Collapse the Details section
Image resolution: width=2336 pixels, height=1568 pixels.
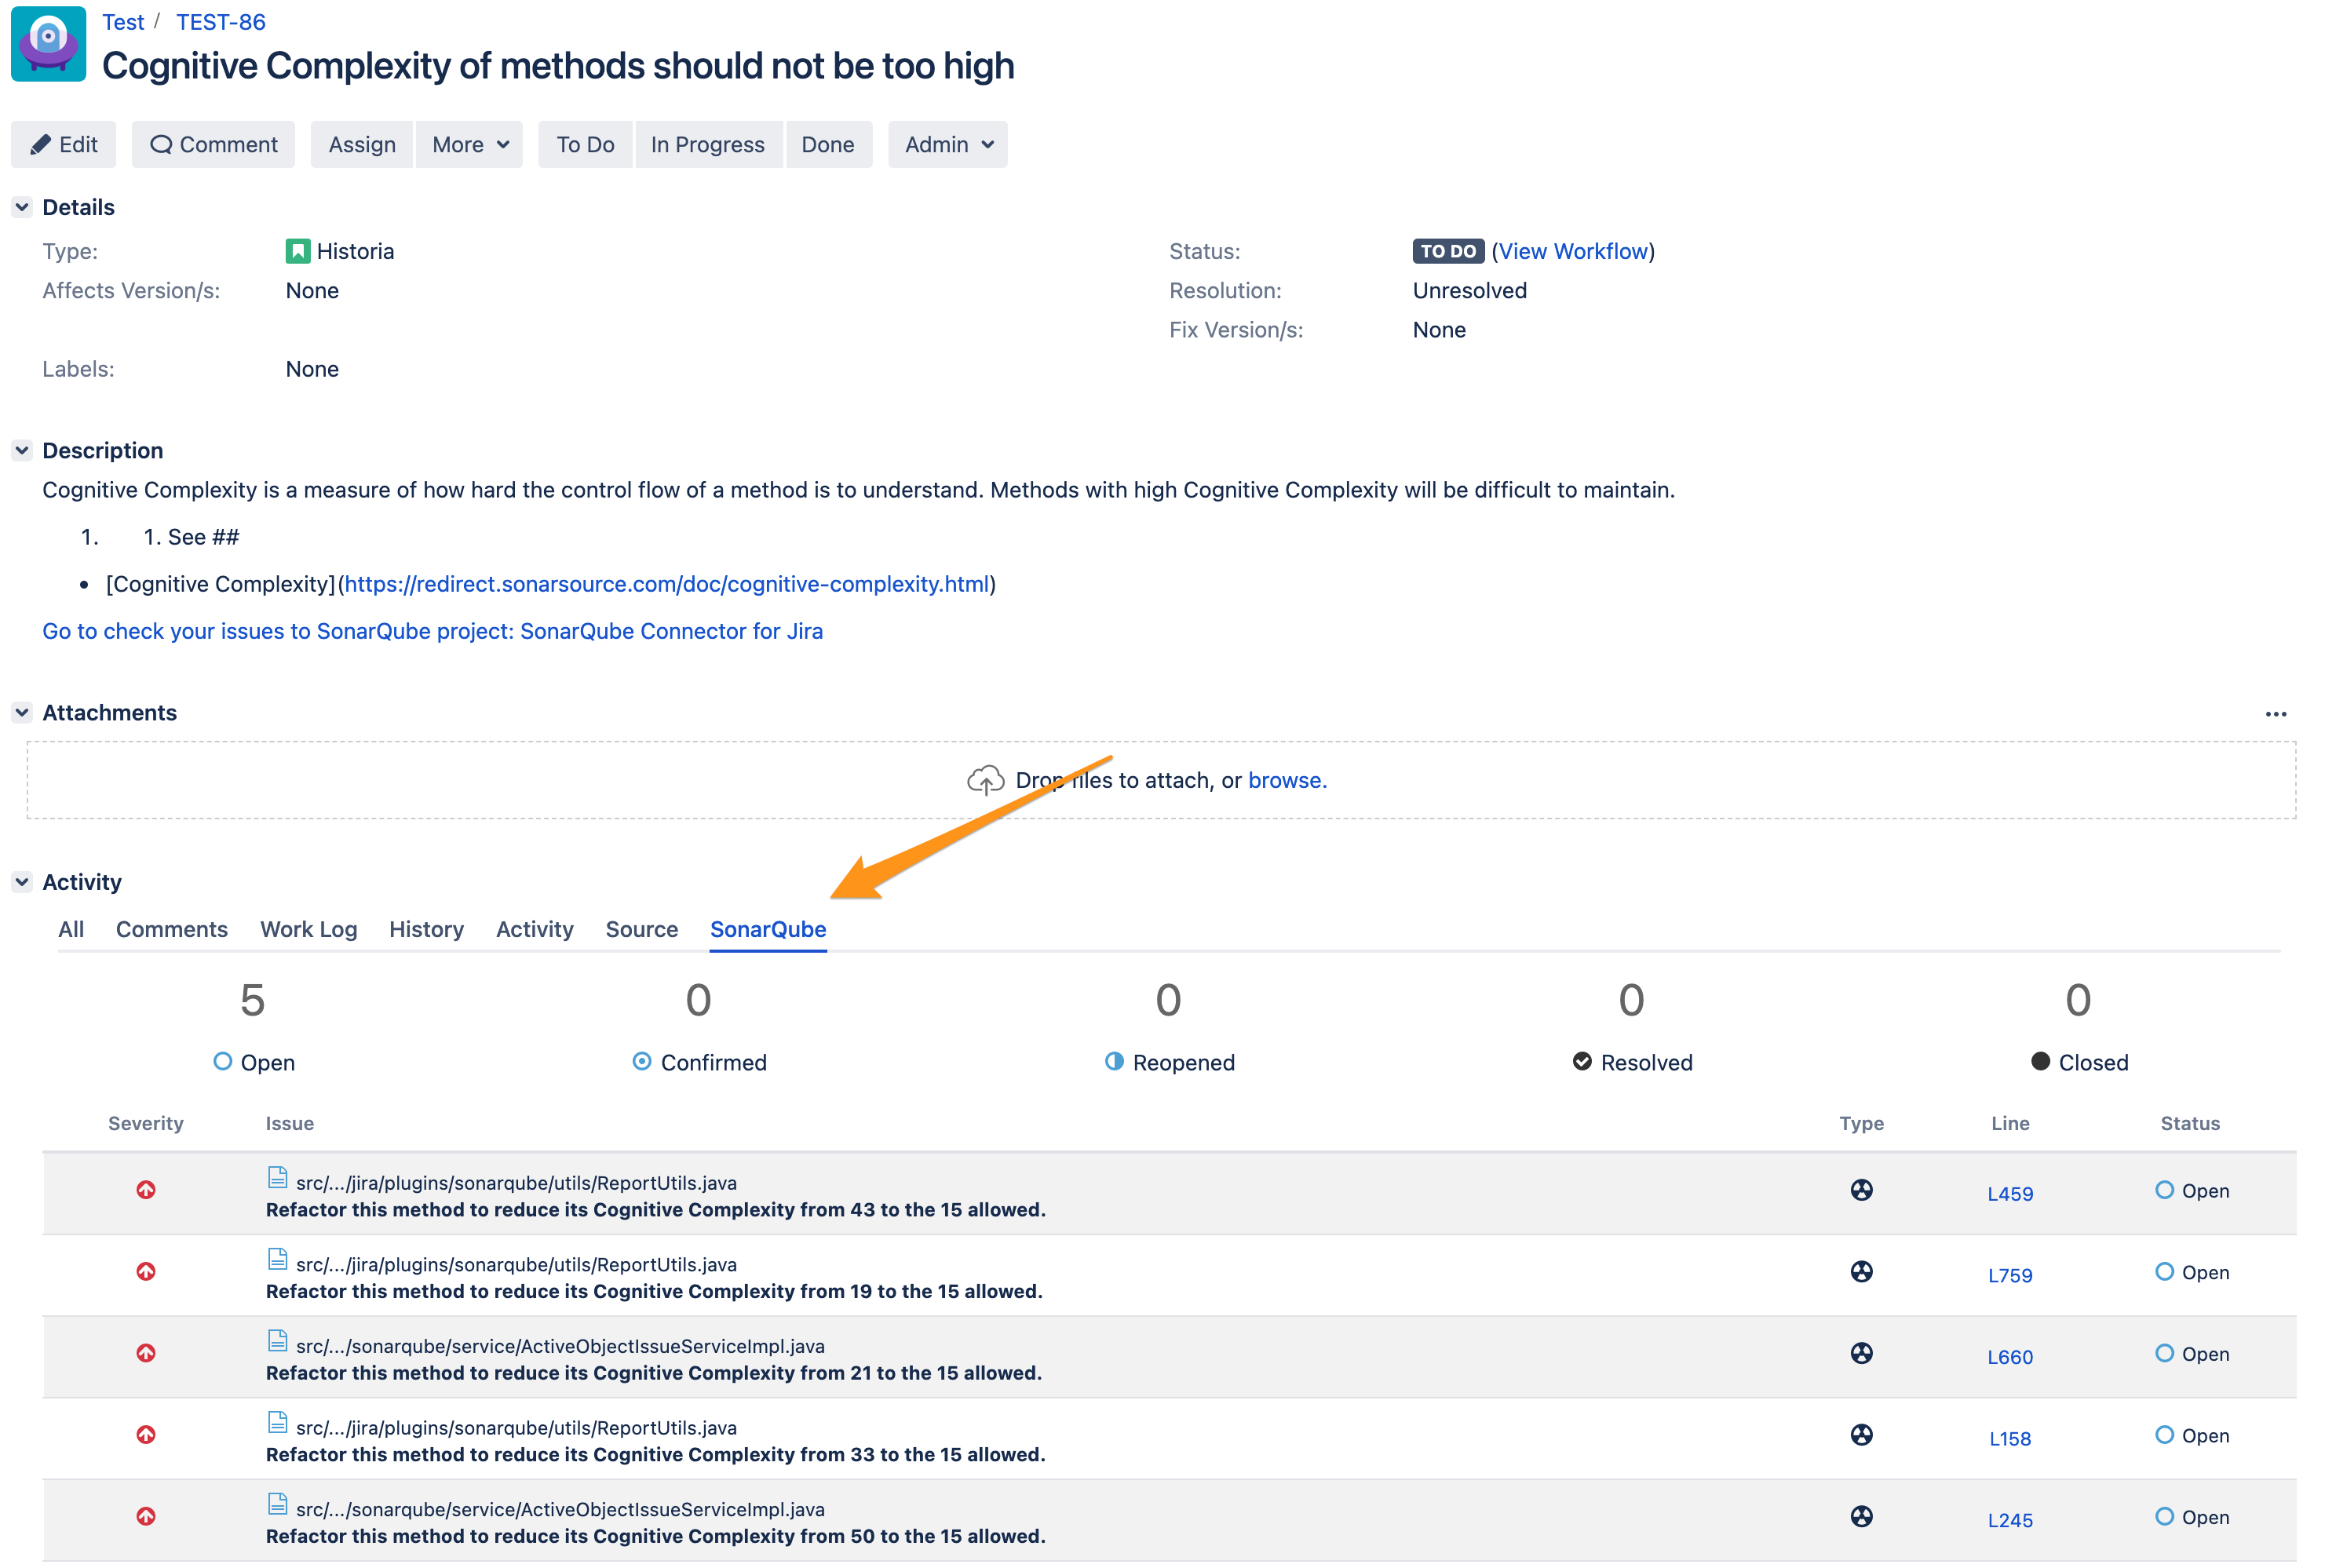coord(22,207)
